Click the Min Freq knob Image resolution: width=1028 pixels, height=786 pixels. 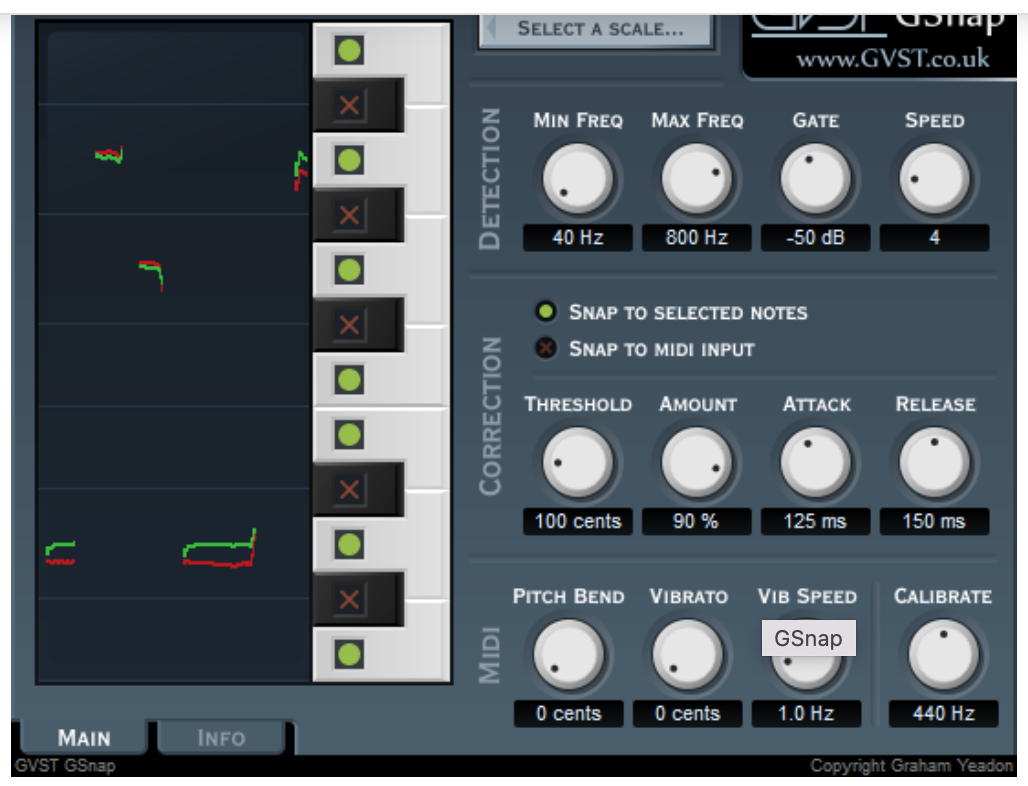click(578, 178)
